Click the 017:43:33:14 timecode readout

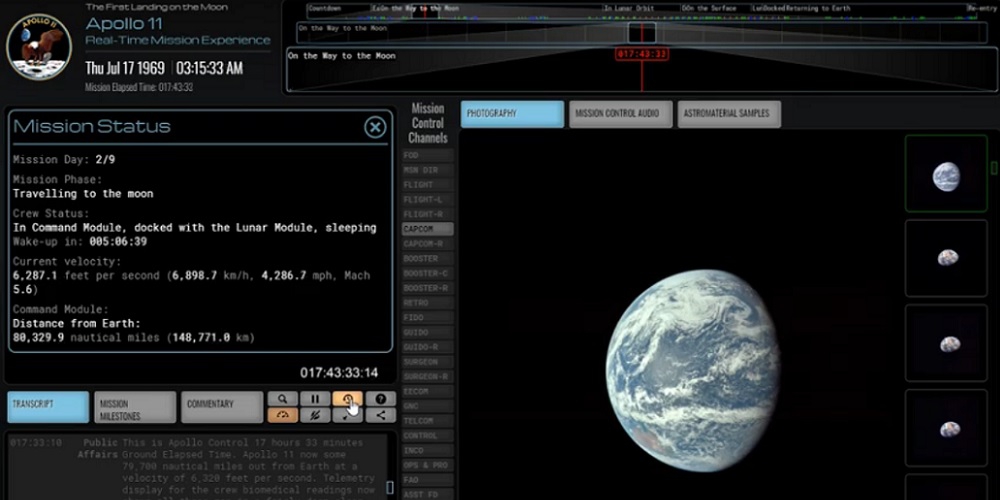coord(339,373)
